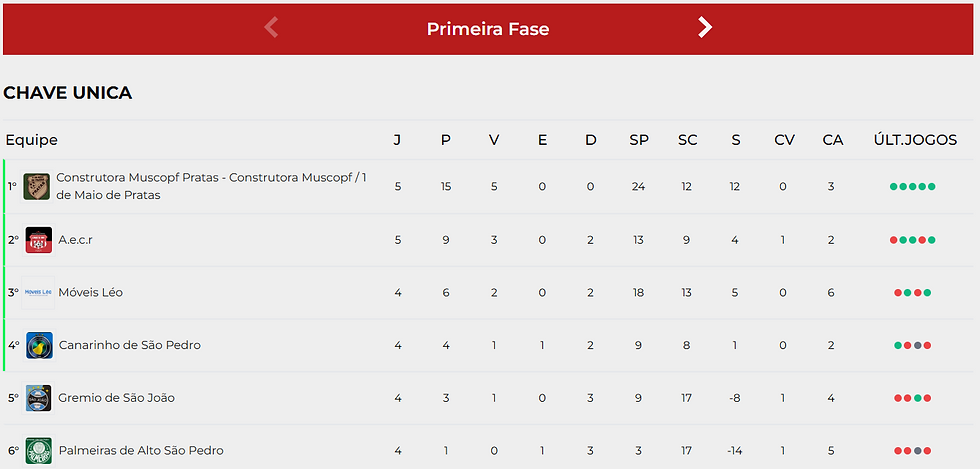Click the Palmeiras de Alto São Pedro logo

[38, 450]
